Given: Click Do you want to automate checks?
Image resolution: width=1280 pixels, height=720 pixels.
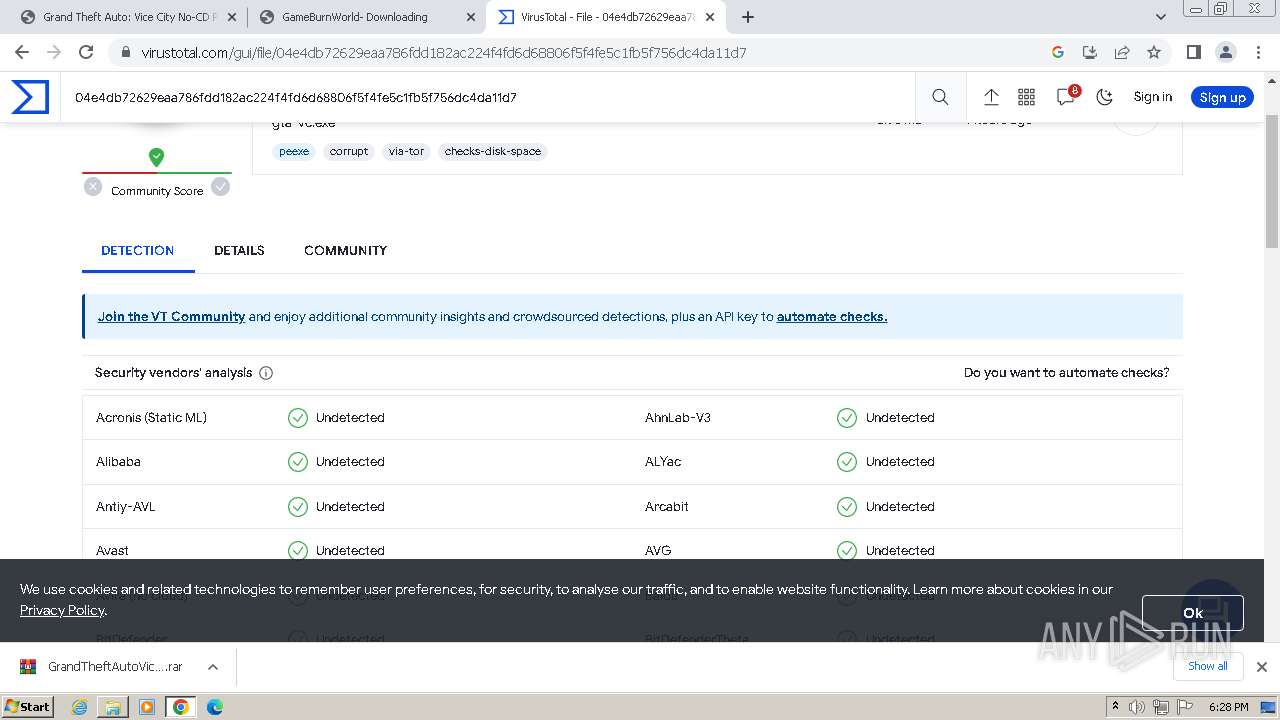Looking at the screenshot, I should pos(1066,372).
